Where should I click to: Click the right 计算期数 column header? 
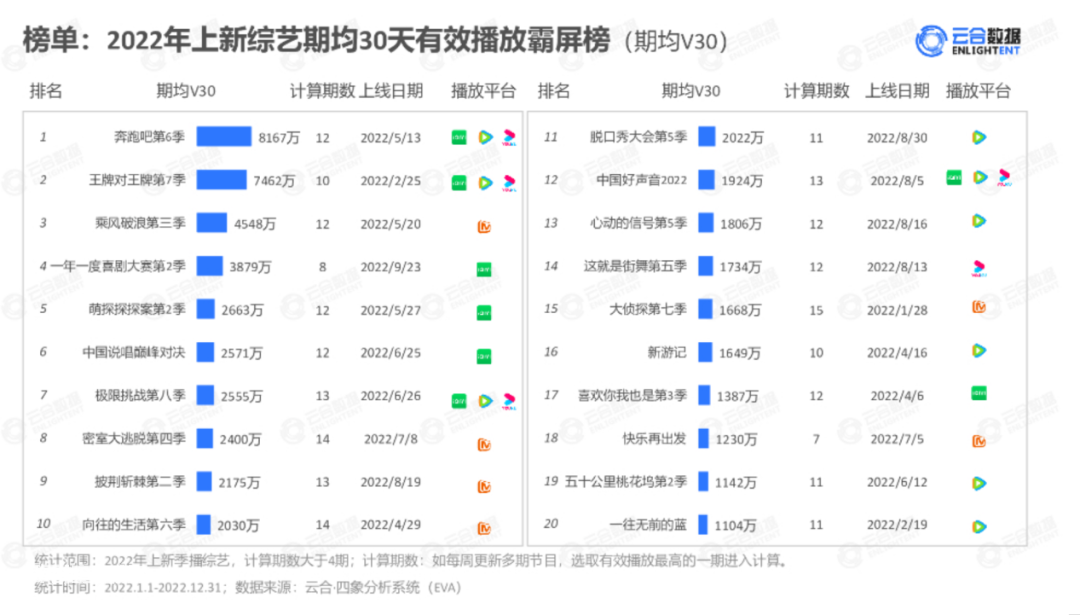[816, 91]
